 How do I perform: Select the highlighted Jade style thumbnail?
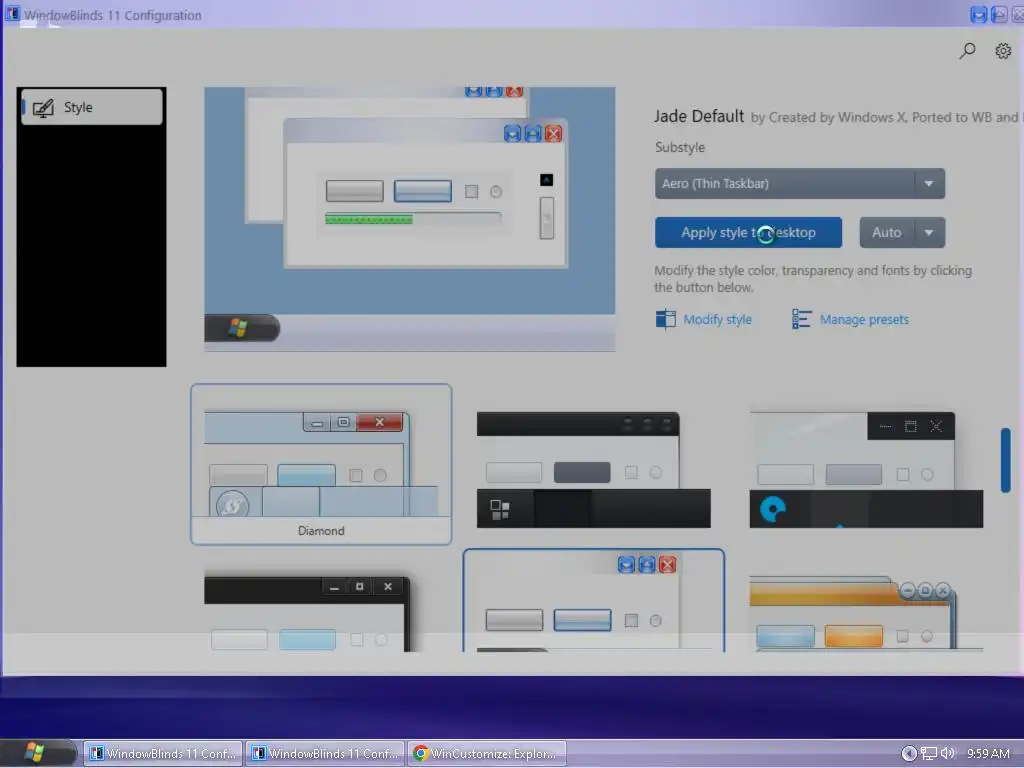pos(594,601)
